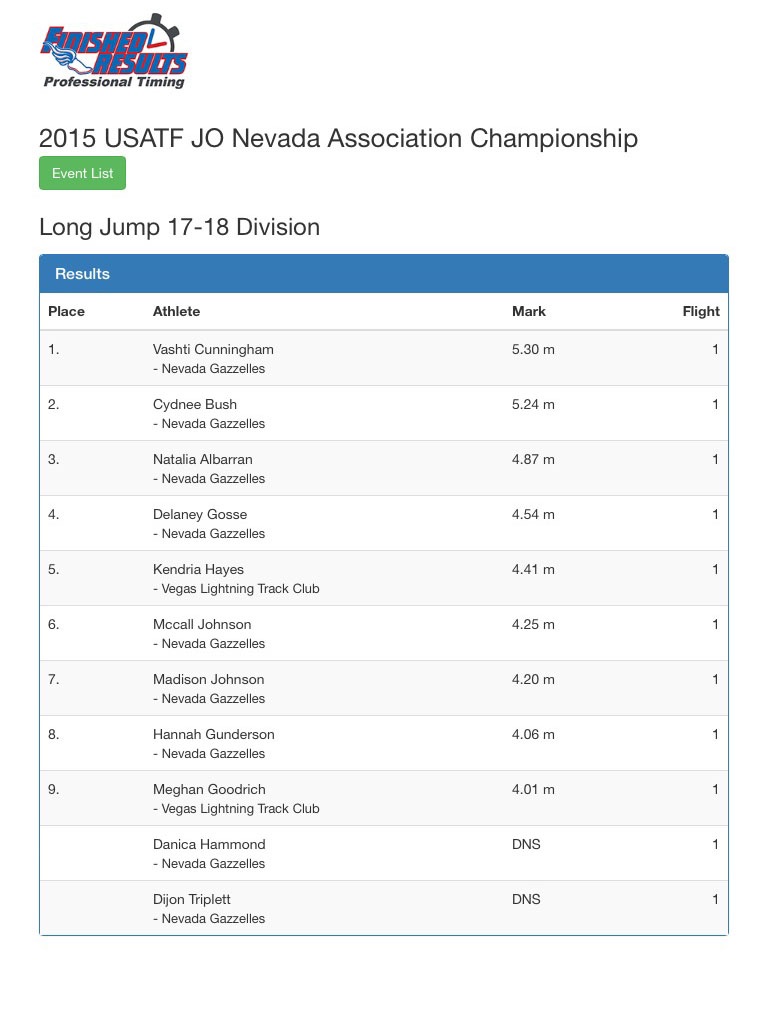
Task: Select Hannah Gunderson entry
Action: (213, 735)
